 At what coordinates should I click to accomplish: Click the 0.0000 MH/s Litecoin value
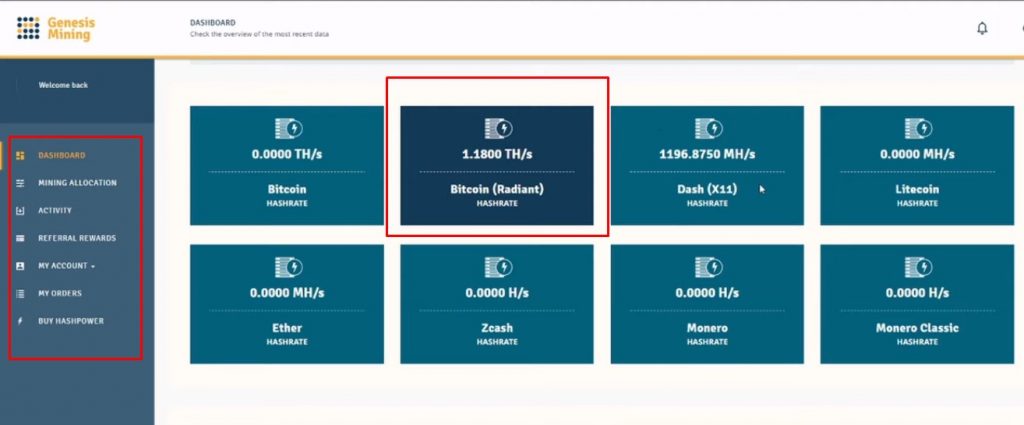[918, 155]
